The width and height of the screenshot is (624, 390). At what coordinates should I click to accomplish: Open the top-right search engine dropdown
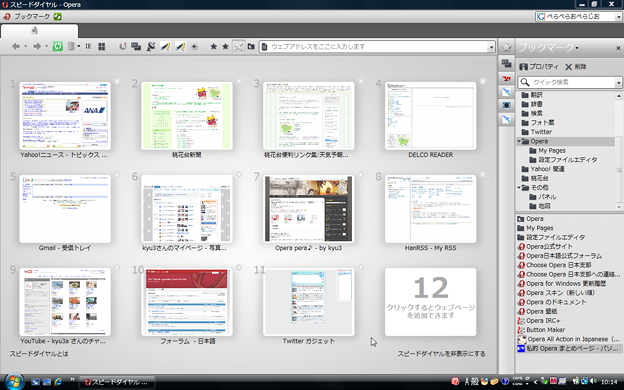click(x=618, y=17)
